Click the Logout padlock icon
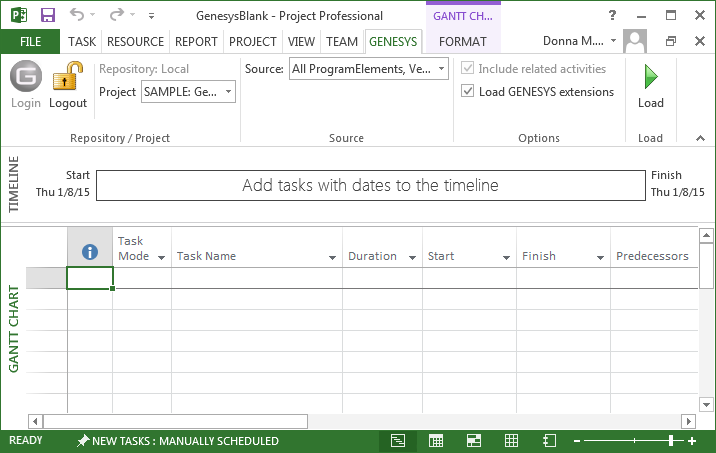Viewport: 716px width, 453px height. (x=68, y=76)
